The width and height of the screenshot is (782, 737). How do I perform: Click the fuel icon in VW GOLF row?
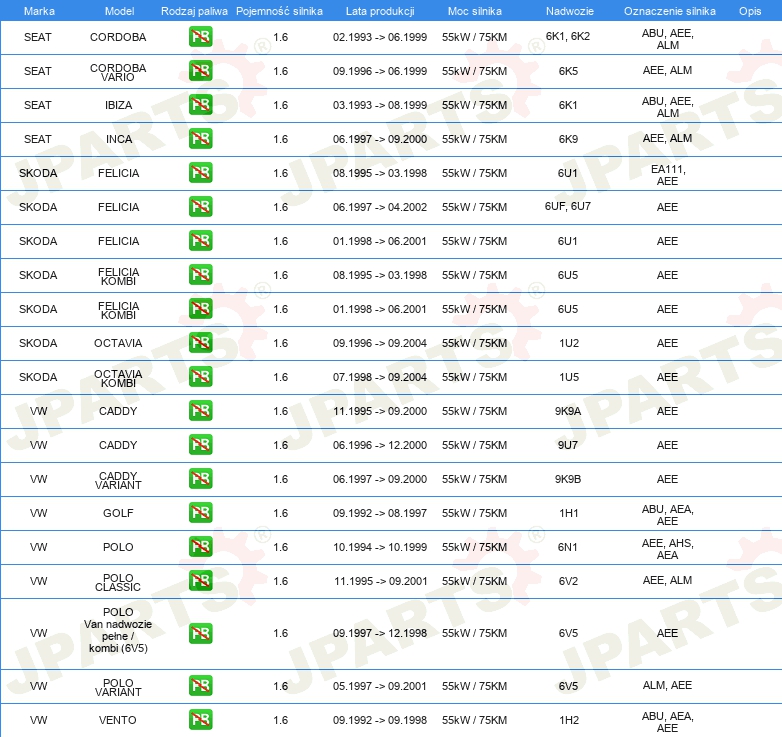click(200, 513)
